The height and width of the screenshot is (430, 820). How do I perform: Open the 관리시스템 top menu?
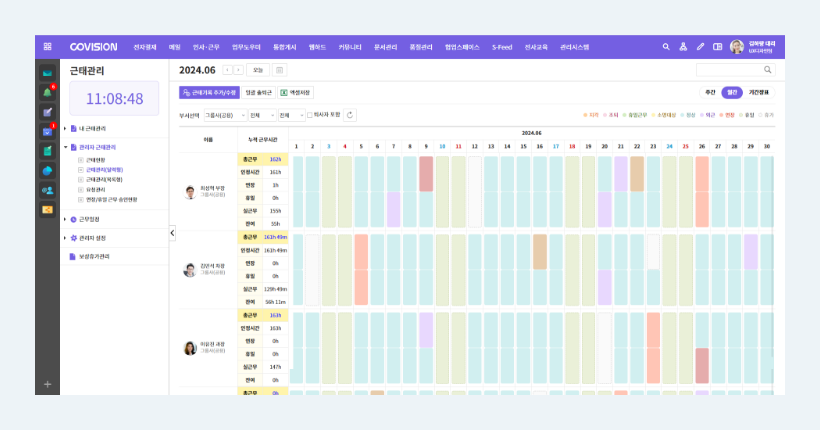(574, 47)
